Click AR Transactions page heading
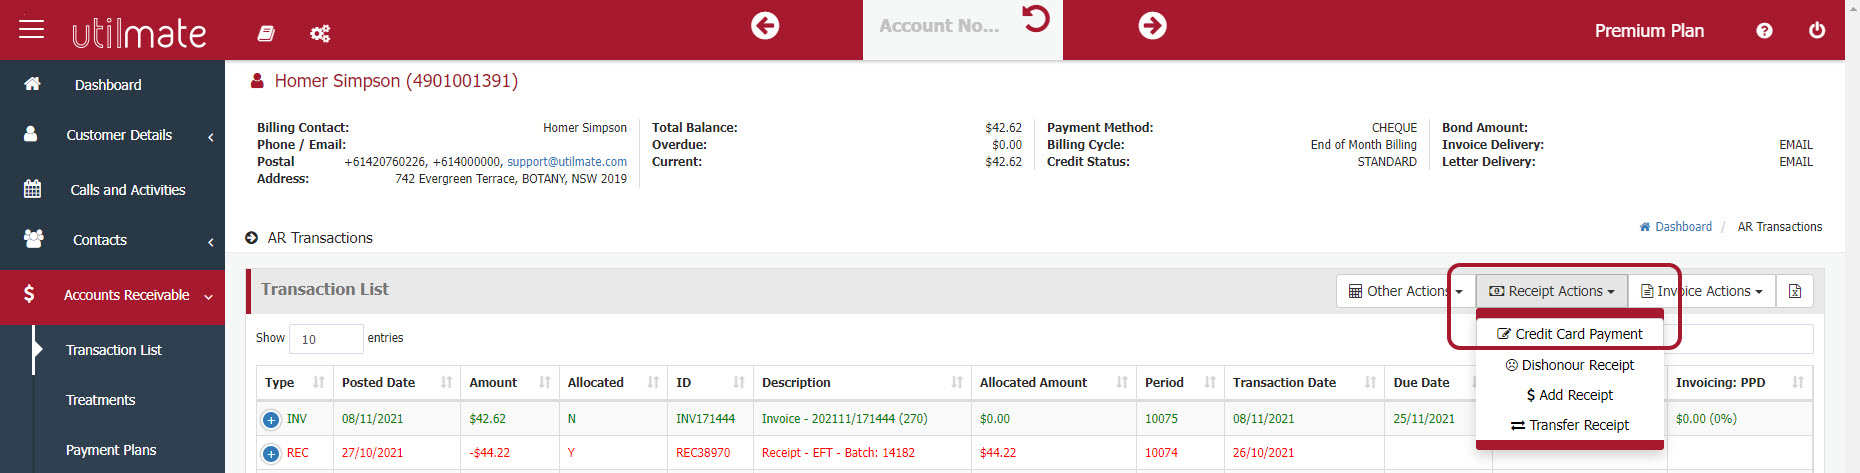The width and height of the screenshot is (1860, 473). [x=320, y=238]
